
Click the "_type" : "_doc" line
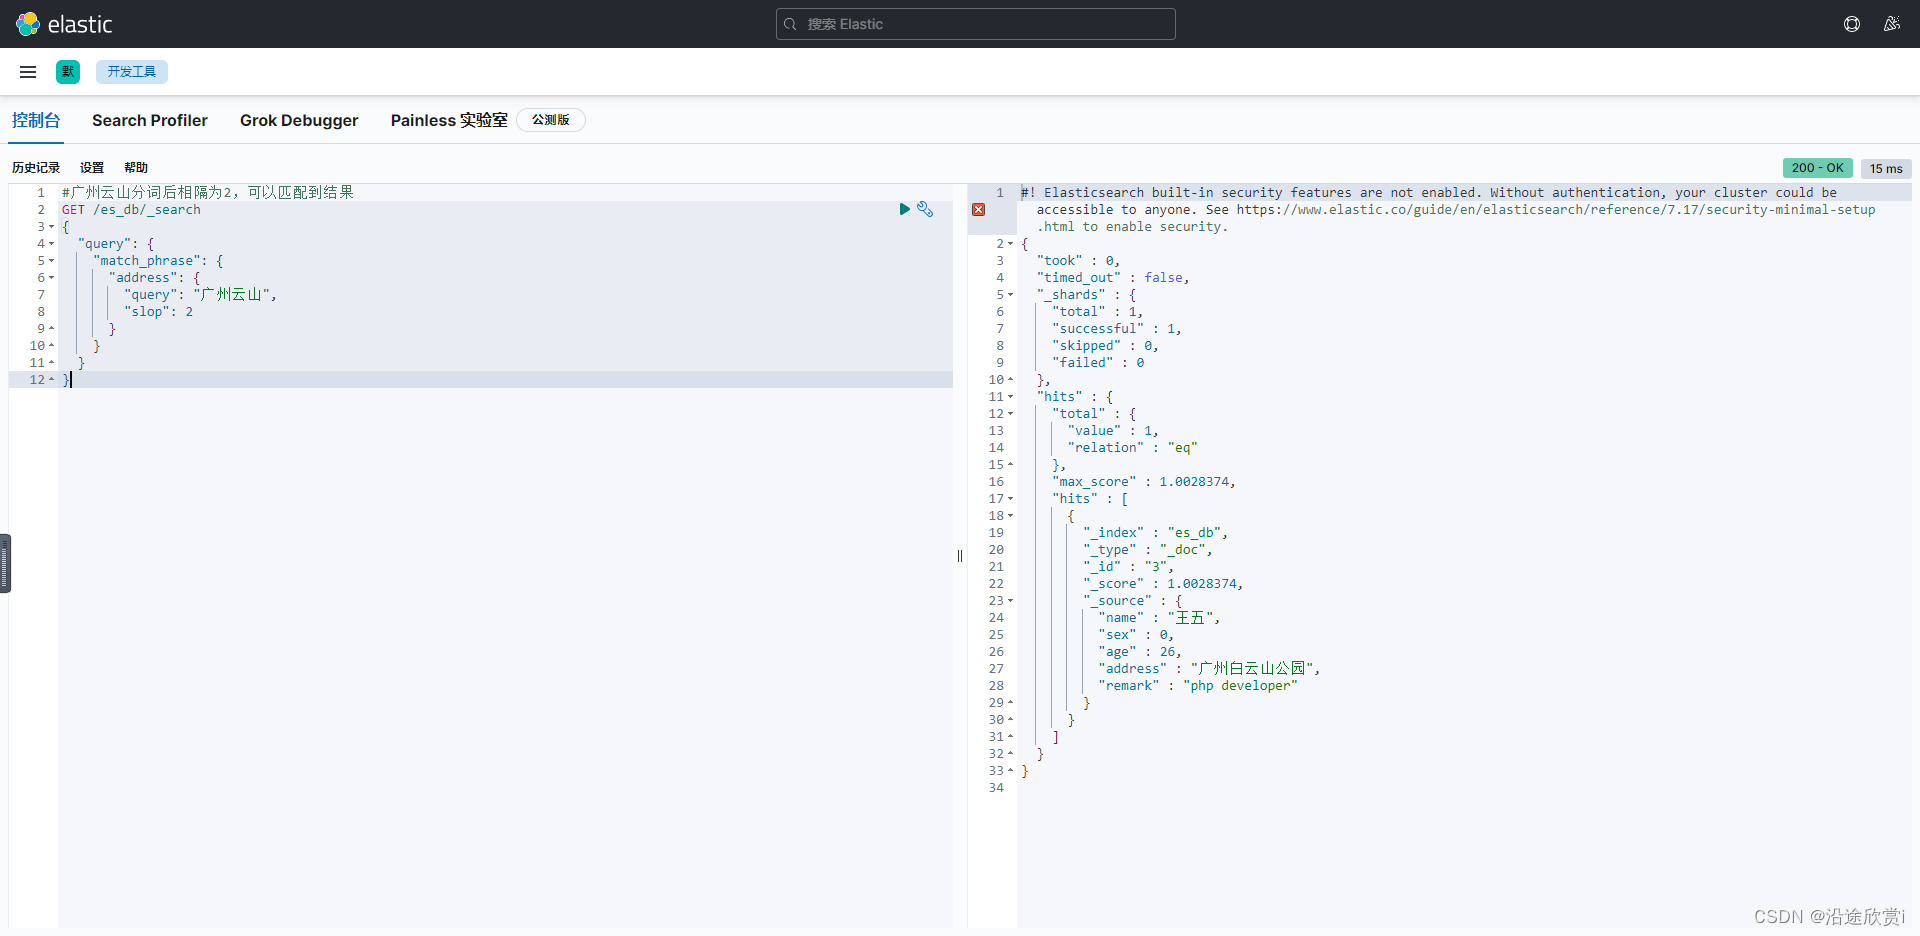[1148, 550]
